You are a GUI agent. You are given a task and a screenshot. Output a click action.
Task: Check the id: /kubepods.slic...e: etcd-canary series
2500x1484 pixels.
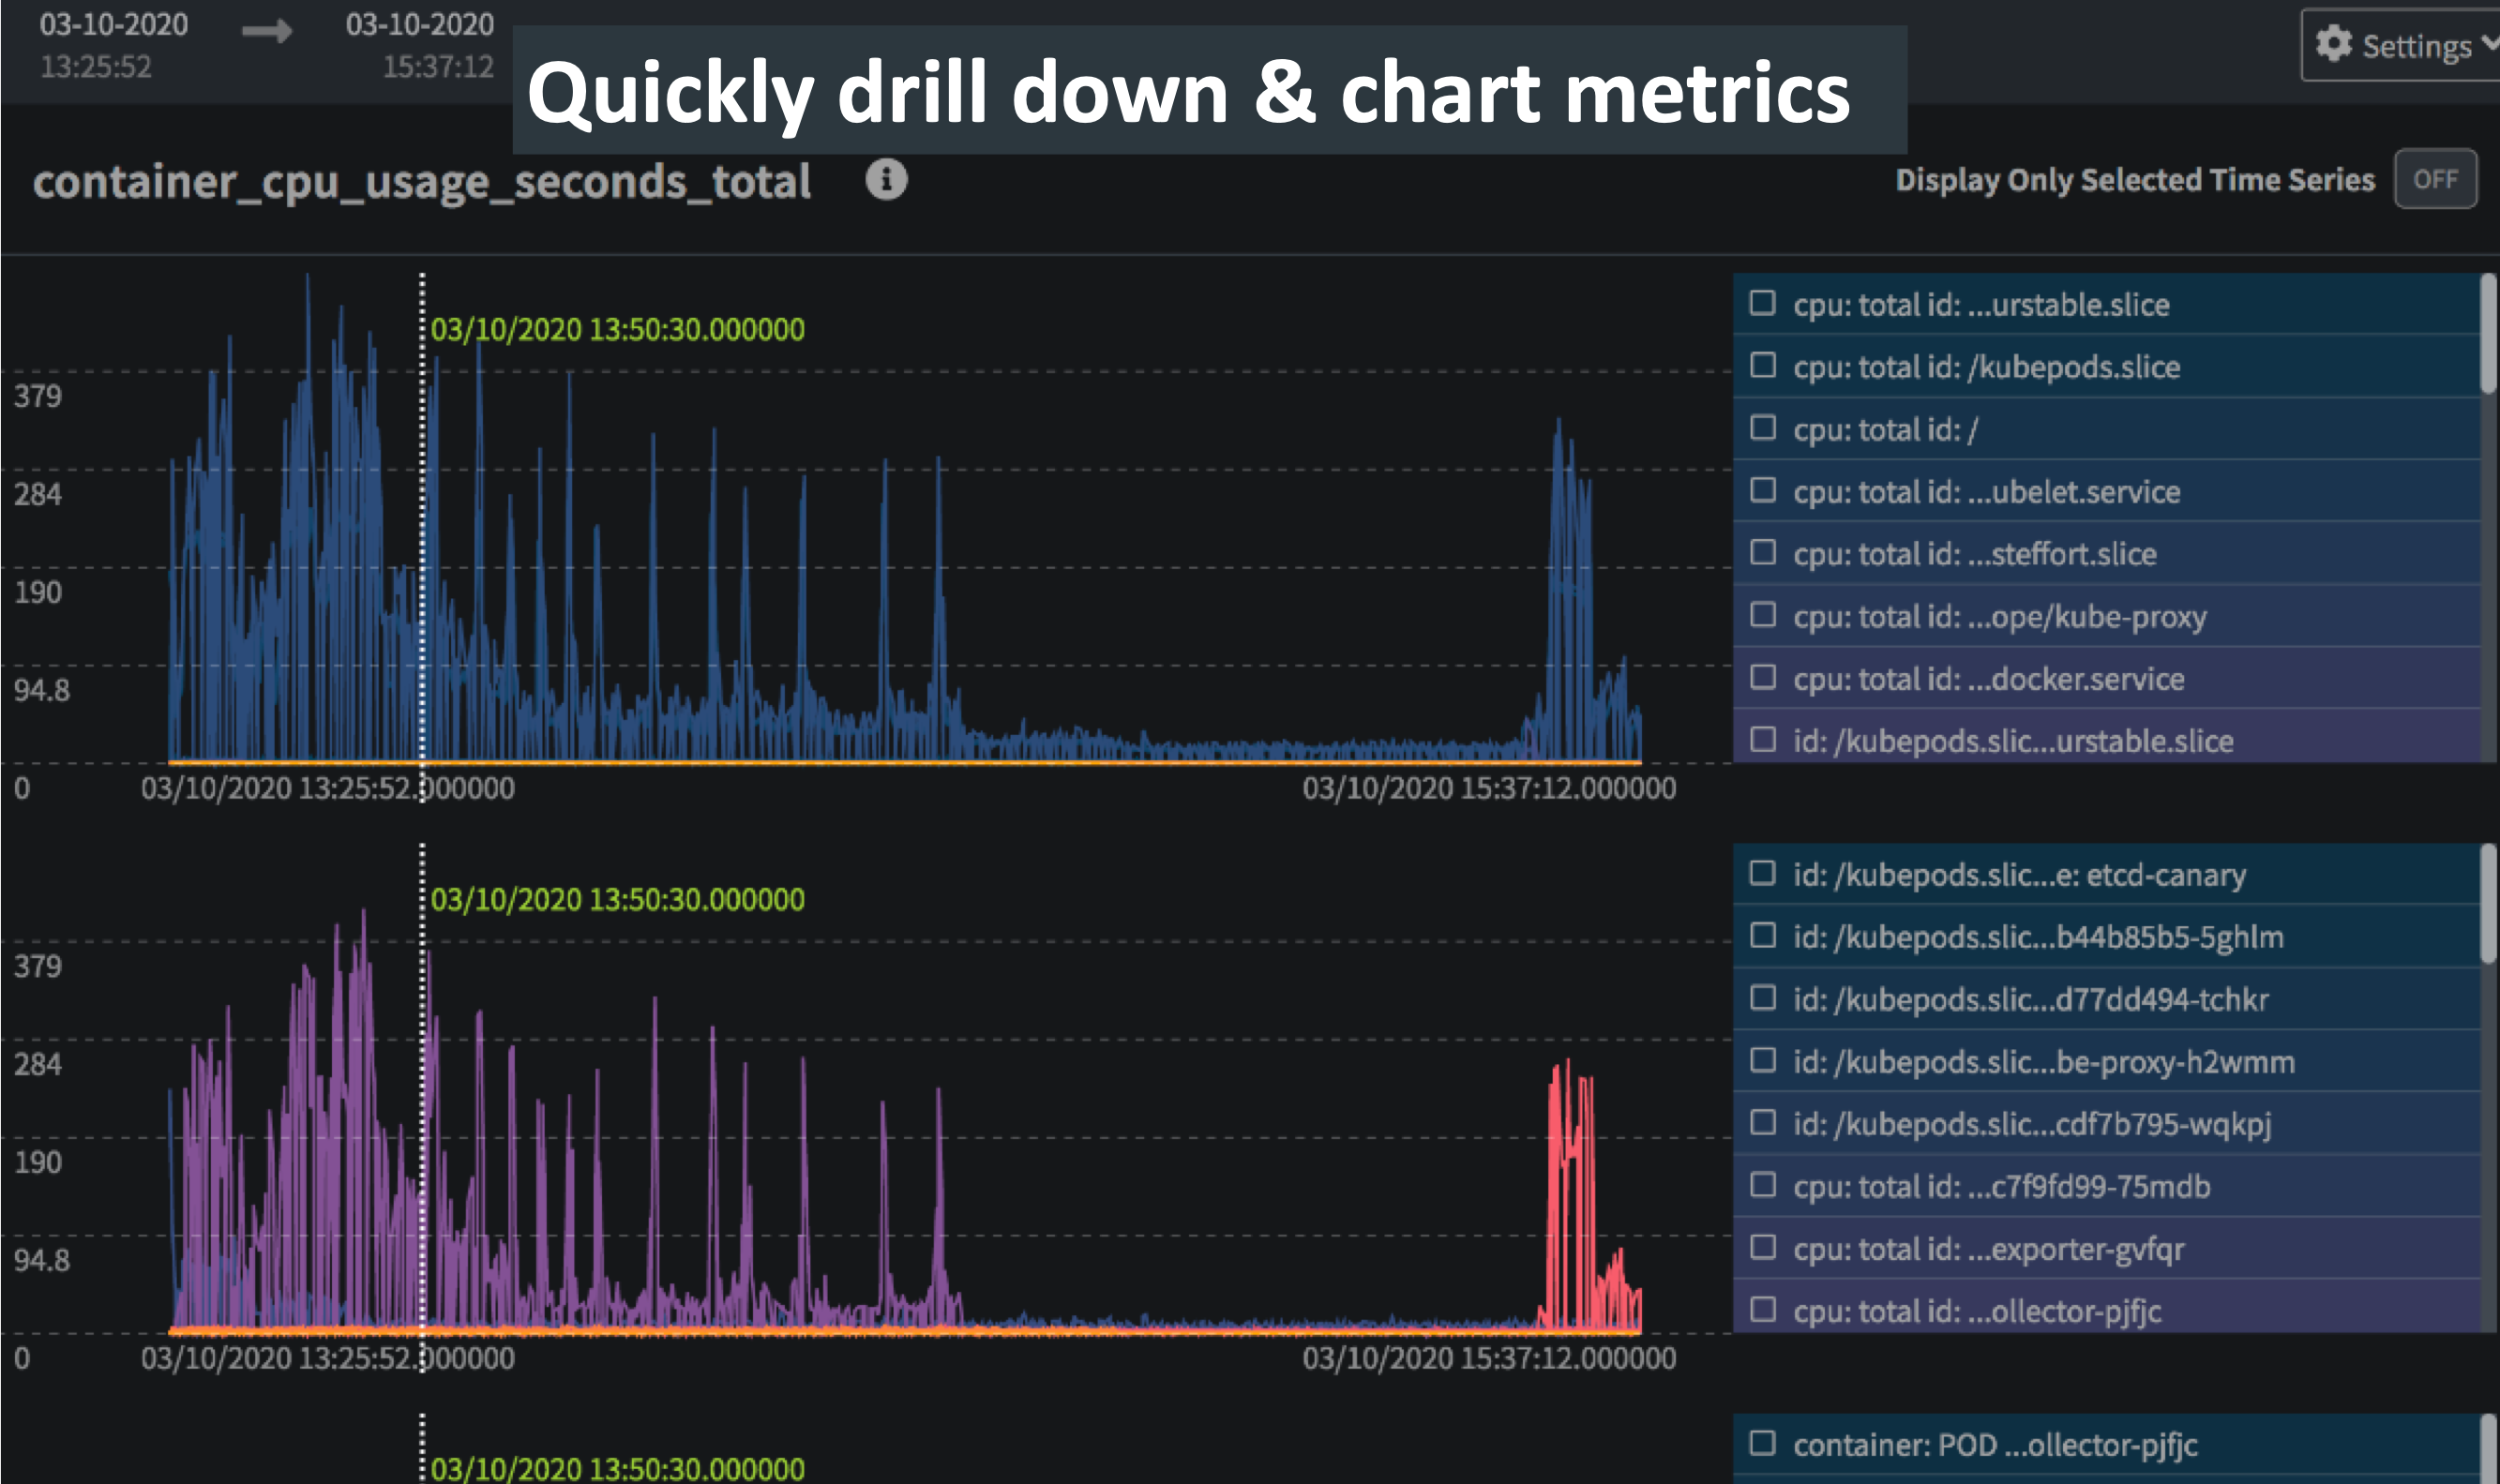point(1765,874)
